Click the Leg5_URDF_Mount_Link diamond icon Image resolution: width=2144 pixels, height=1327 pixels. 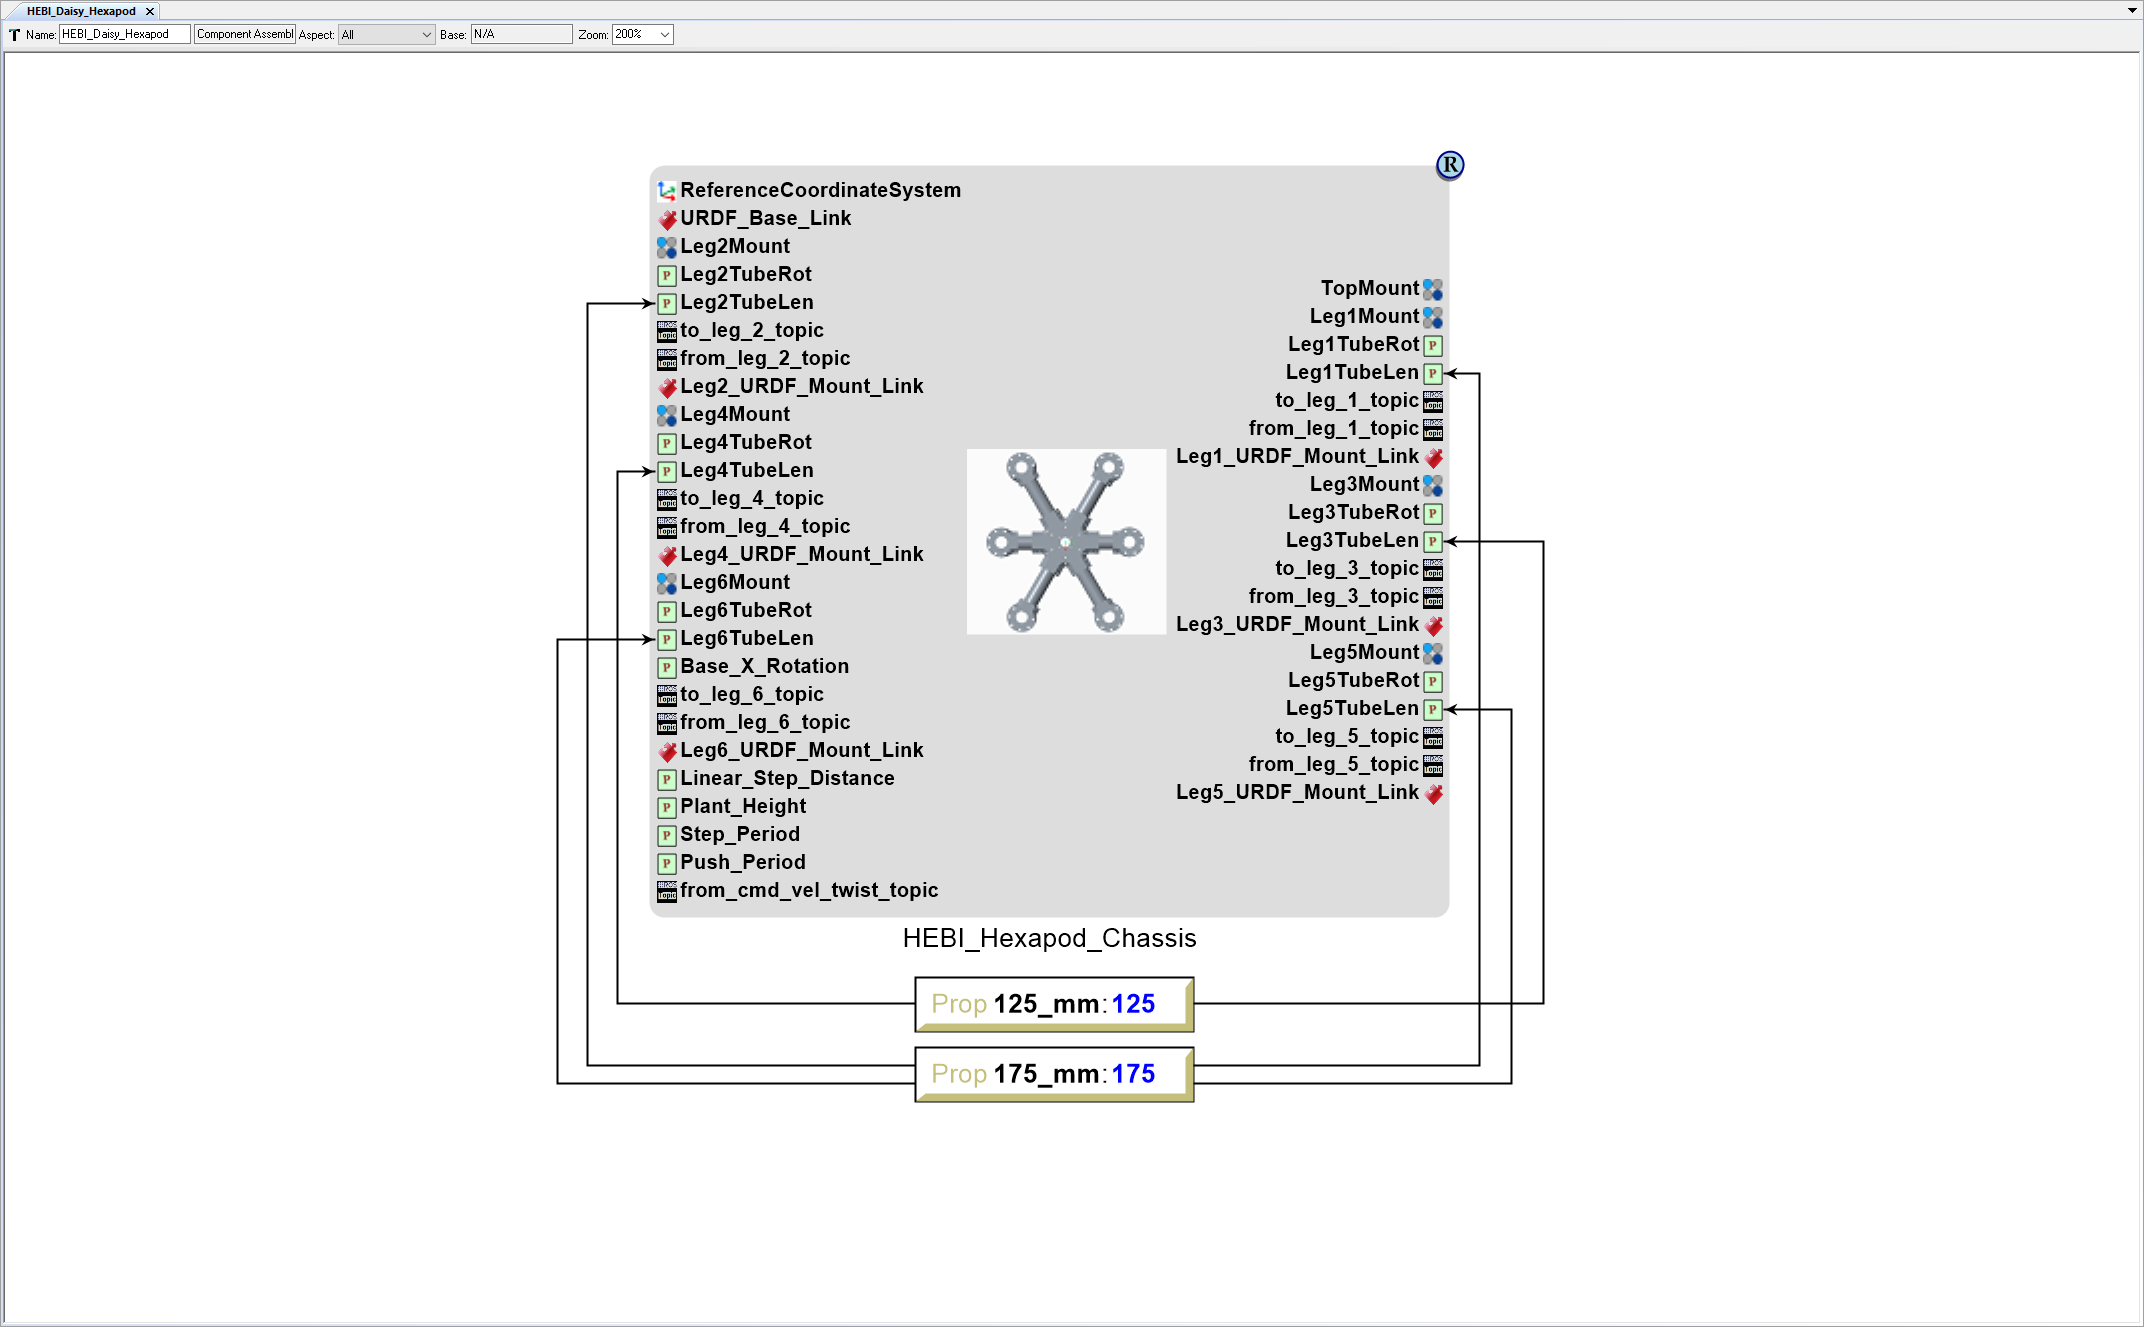1433,793
